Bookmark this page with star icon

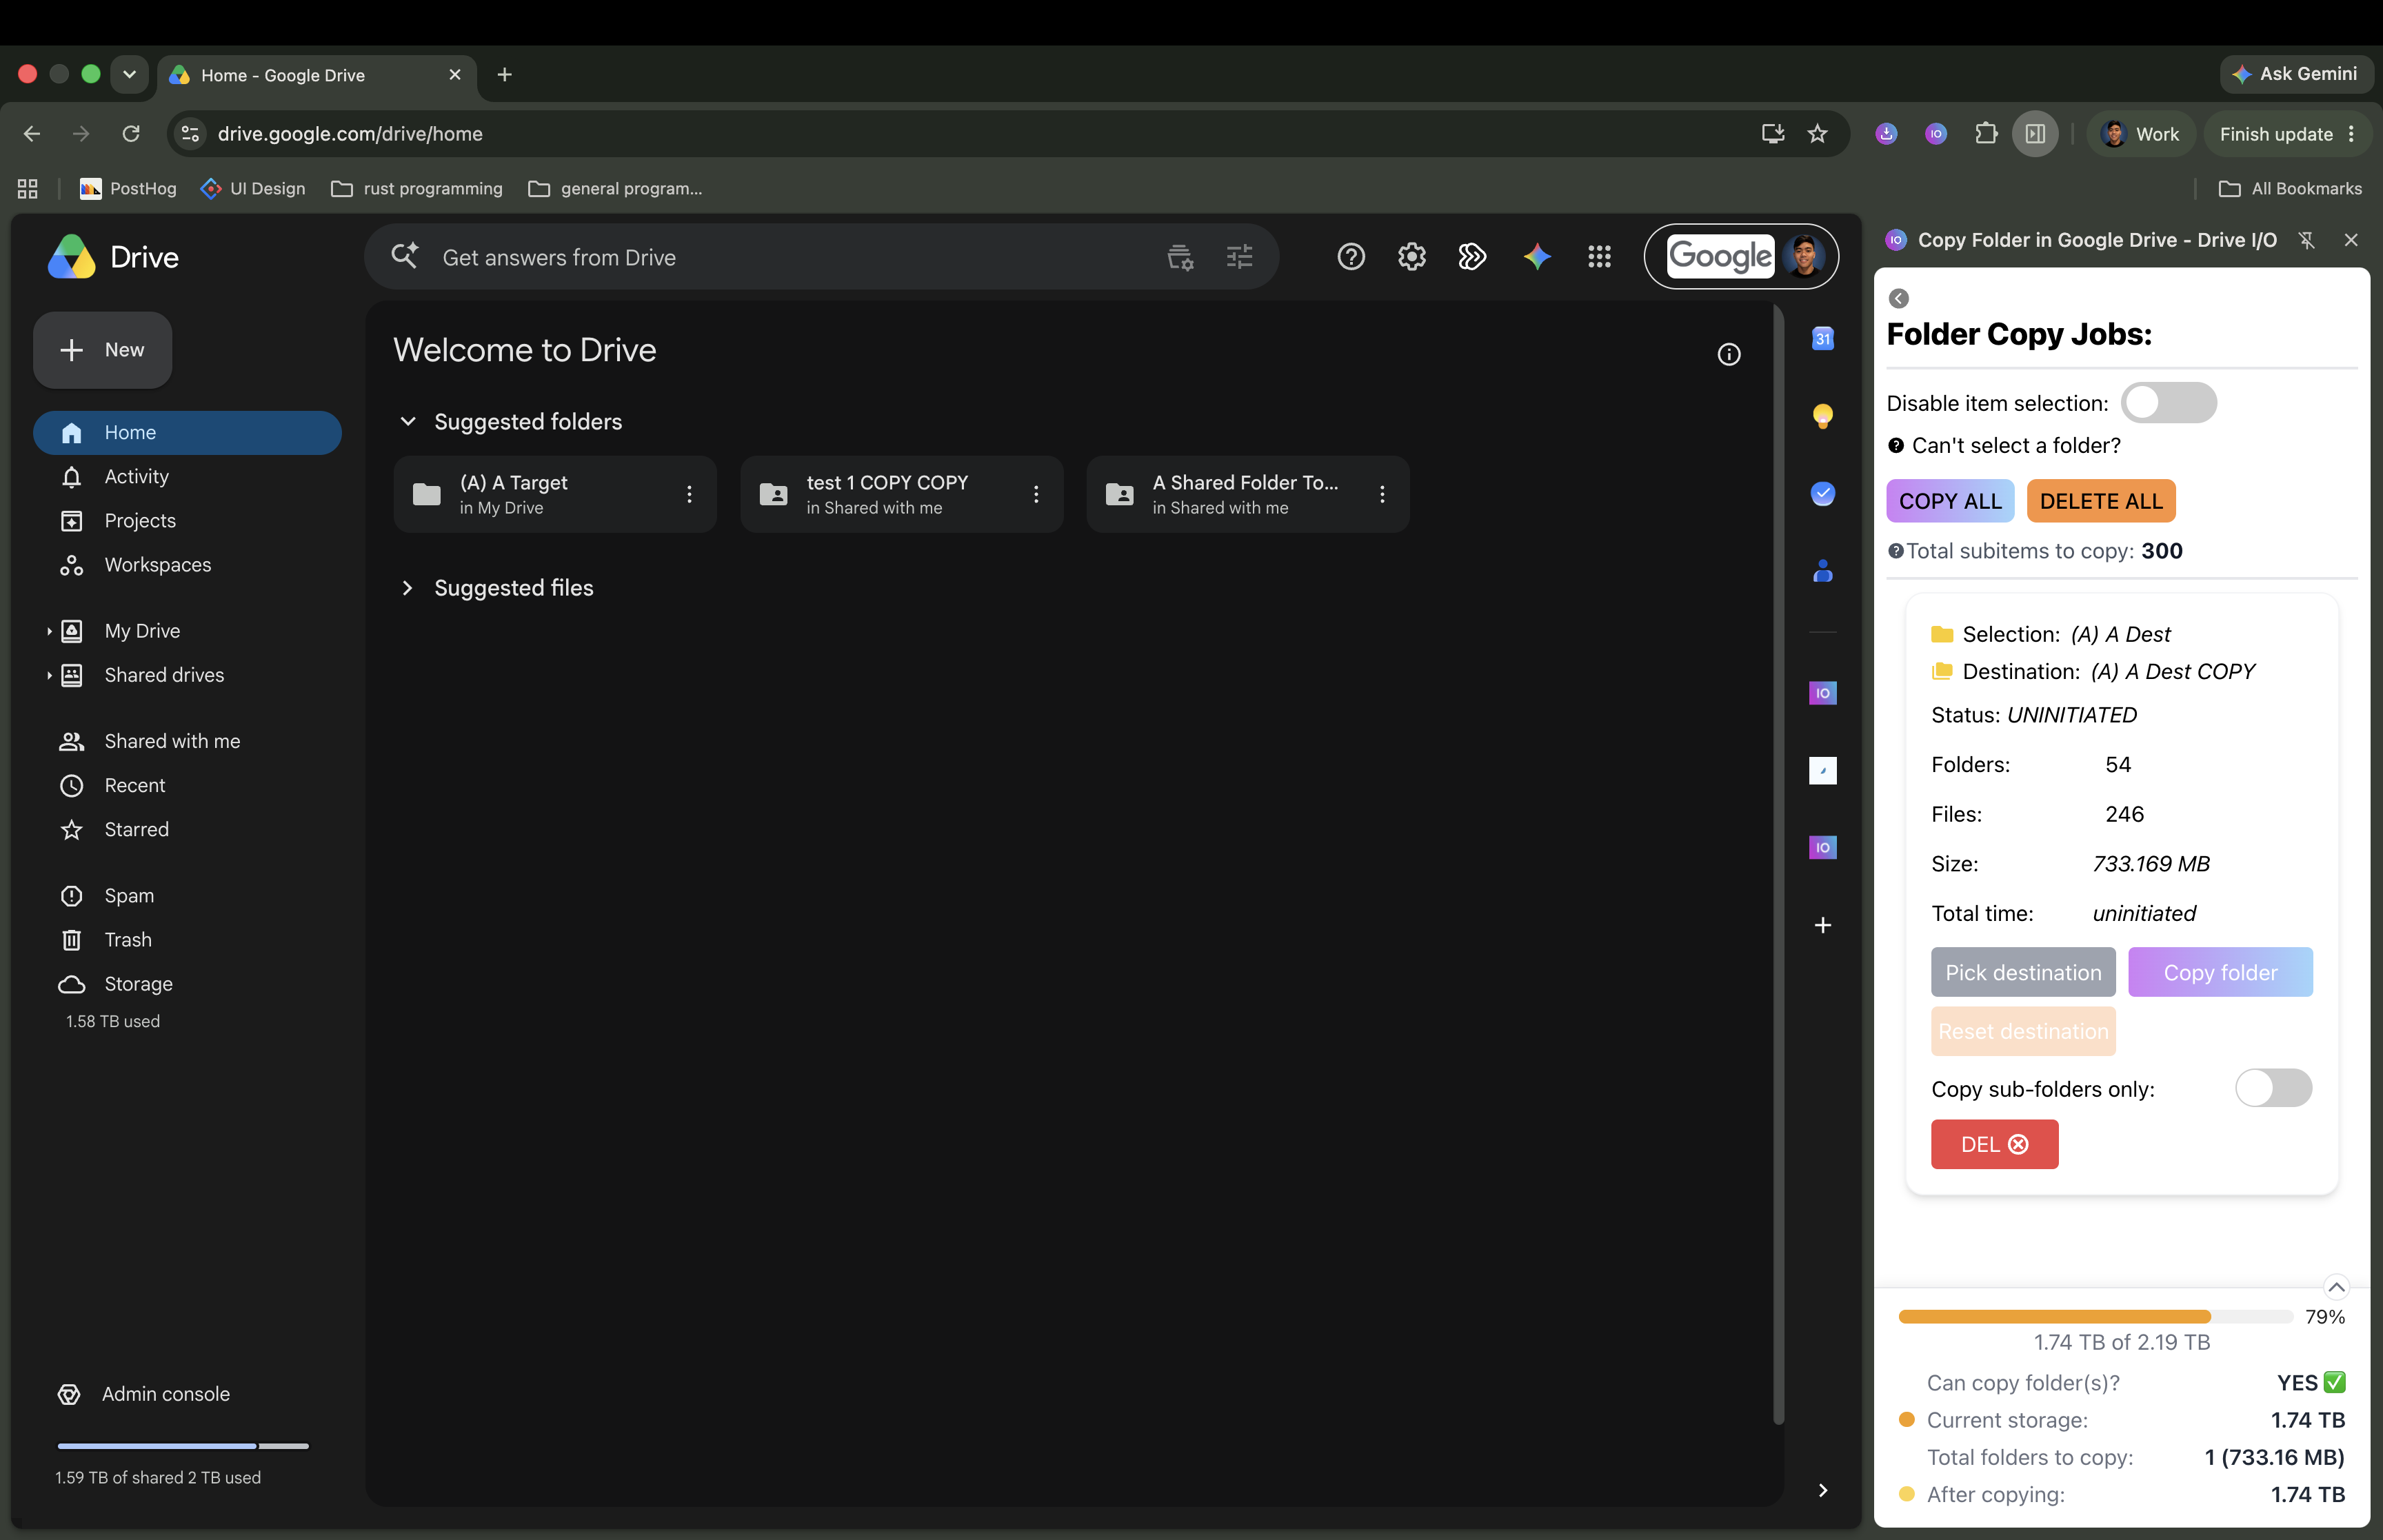tap(1817, 134)
